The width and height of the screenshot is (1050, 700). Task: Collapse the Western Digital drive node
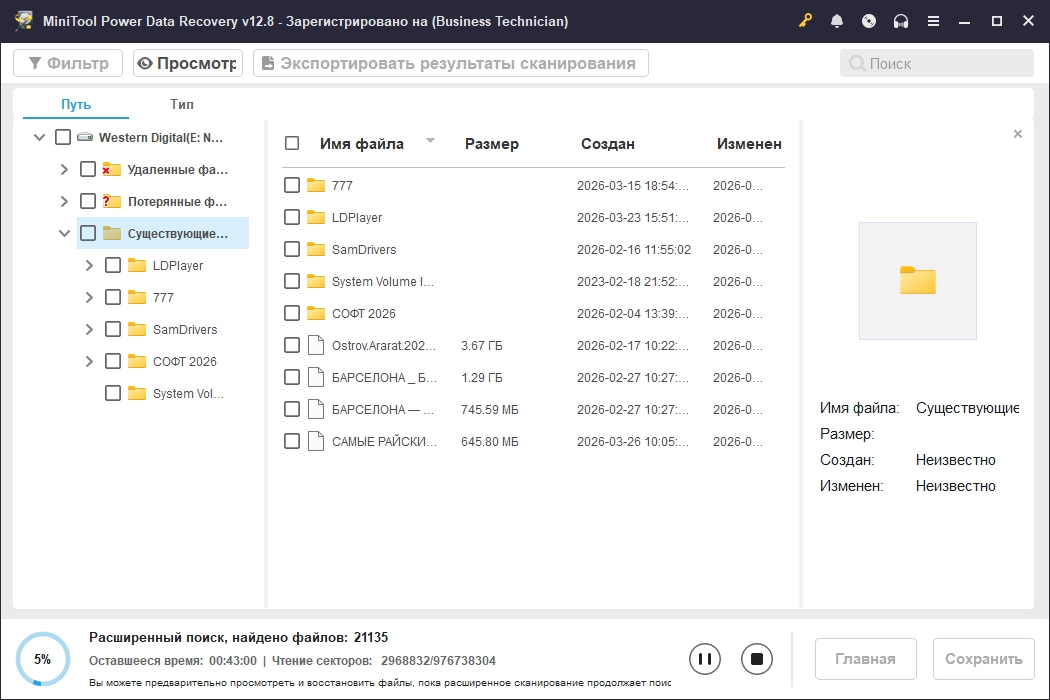pos(40,137)
